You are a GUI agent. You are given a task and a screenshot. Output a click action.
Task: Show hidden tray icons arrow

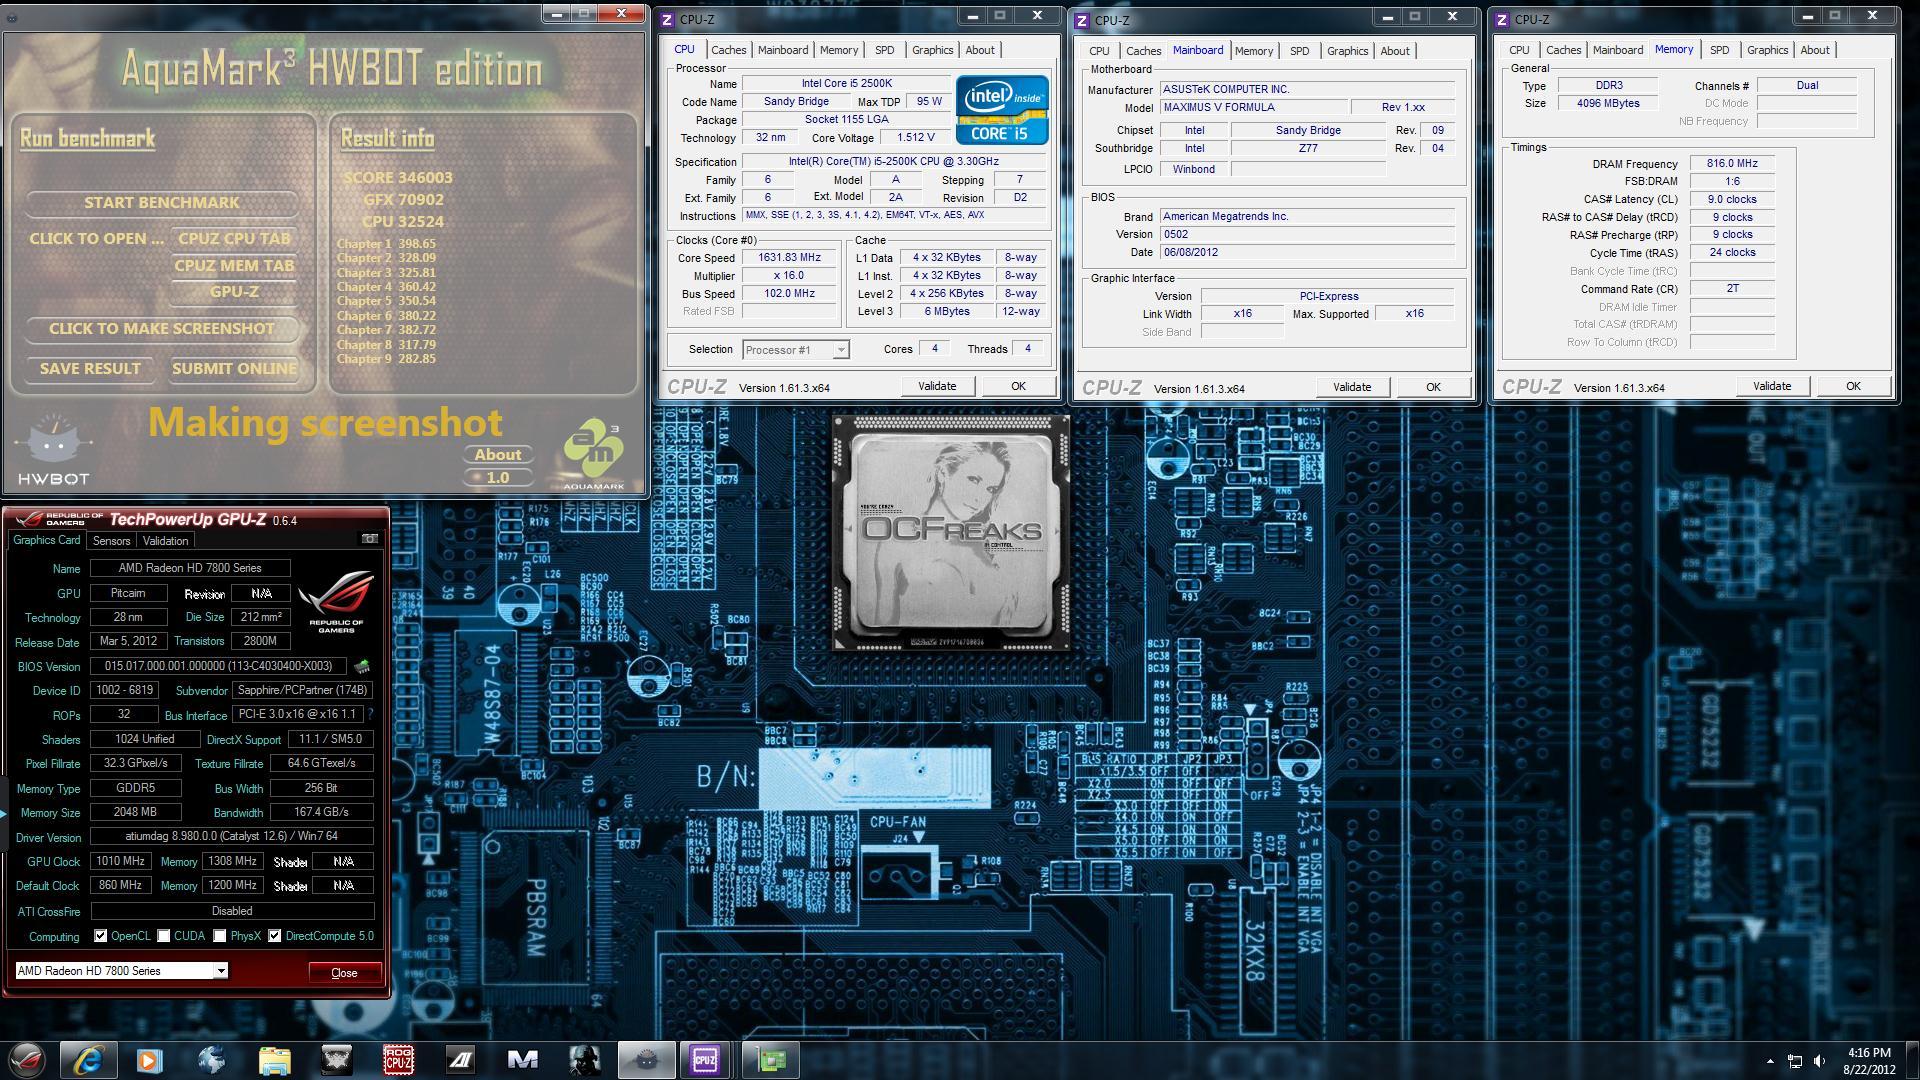[x=1770, y=1061]
